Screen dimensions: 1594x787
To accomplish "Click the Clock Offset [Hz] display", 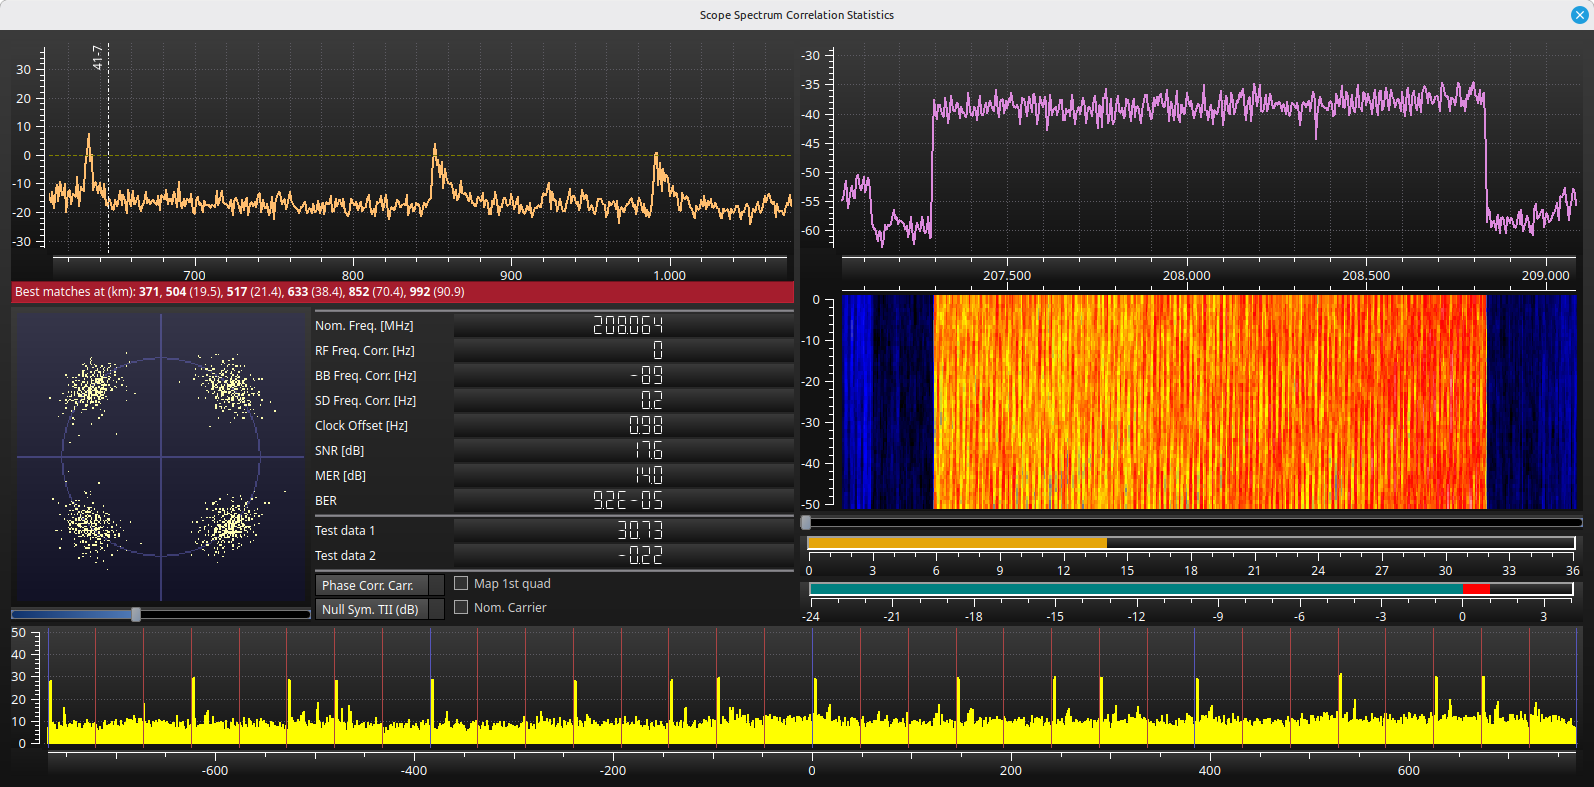I will pos(624,425).
